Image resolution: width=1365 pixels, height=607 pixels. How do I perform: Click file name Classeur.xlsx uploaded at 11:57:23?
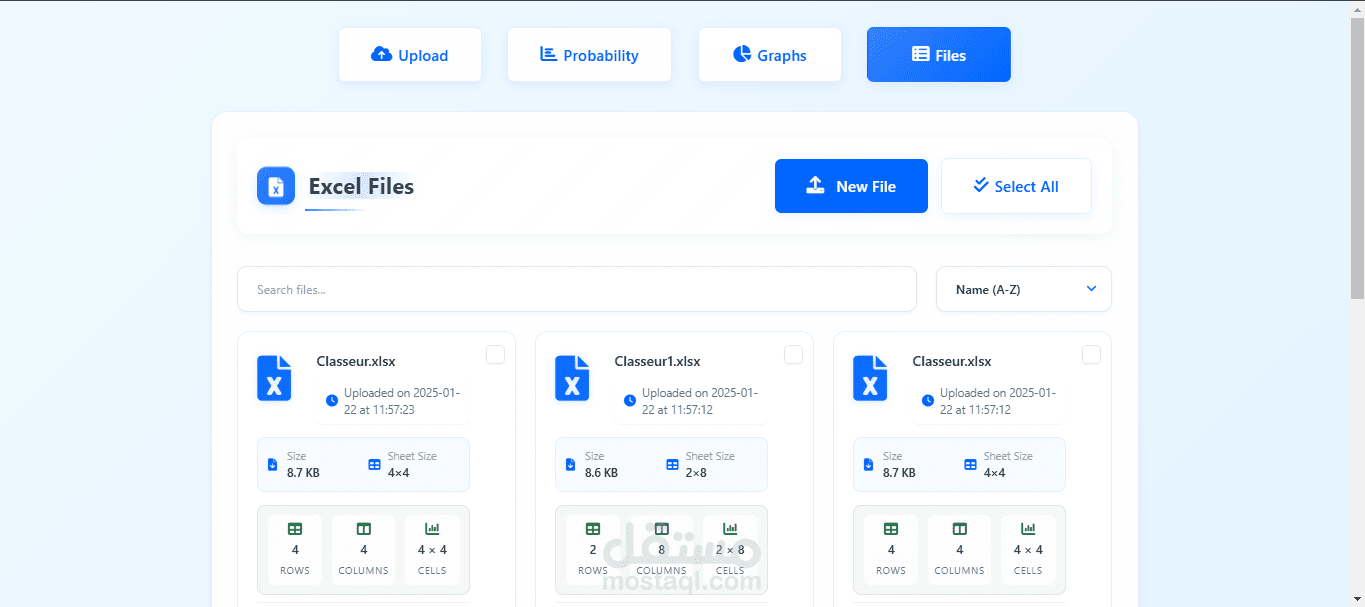coord(356,361)
